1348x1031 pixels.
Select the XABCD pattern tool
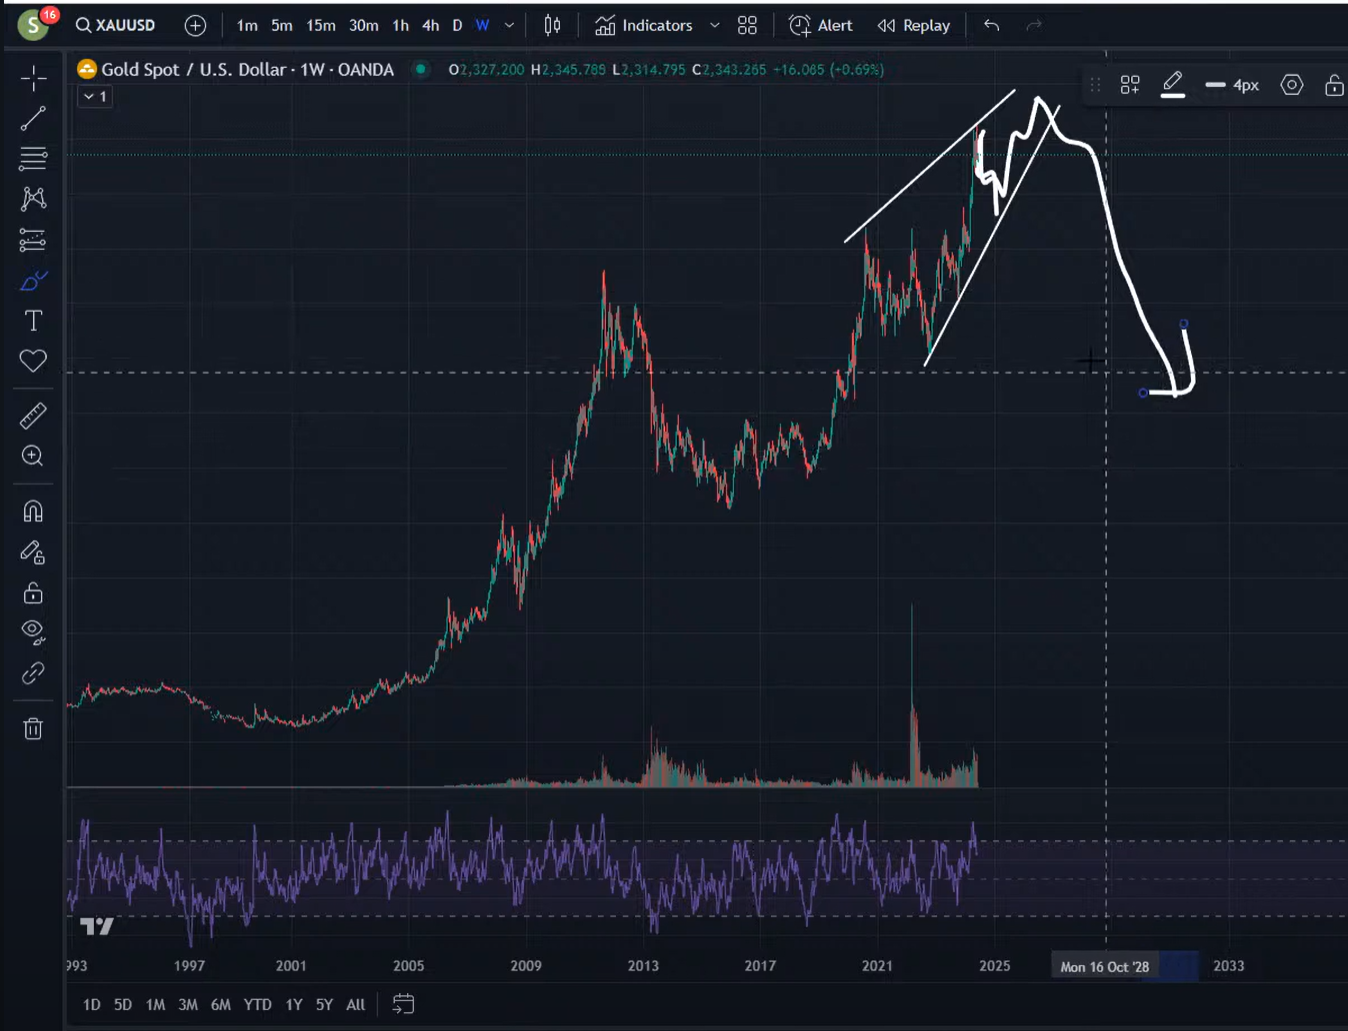tap(33, 199)
